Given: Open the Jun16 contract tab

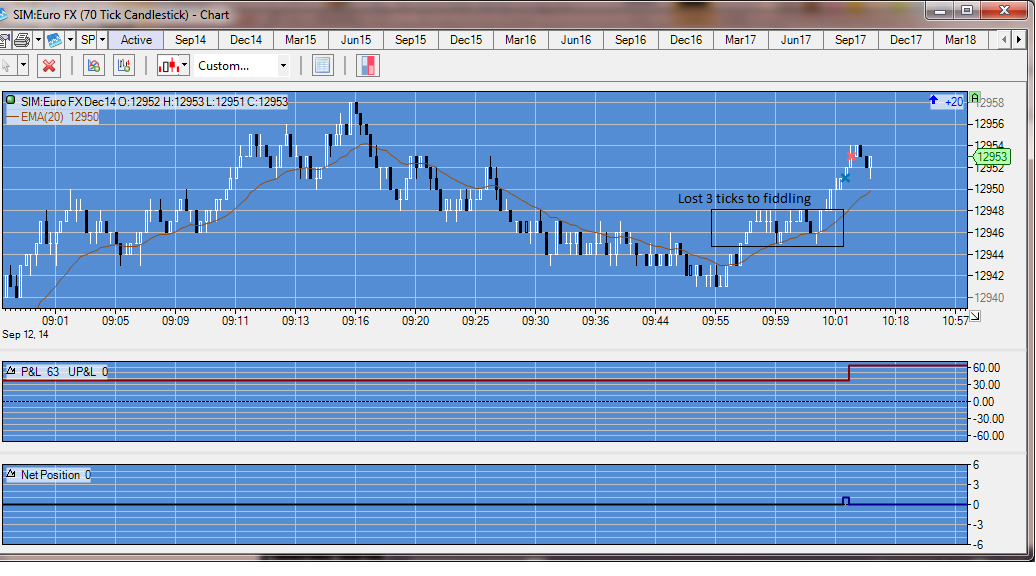Looking at the screenshot, I should point(576,40).
